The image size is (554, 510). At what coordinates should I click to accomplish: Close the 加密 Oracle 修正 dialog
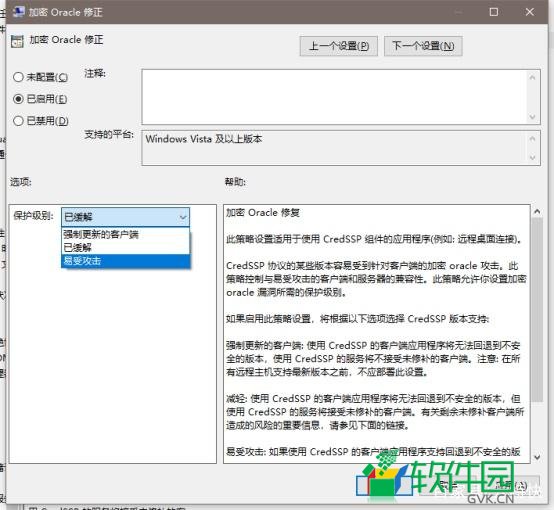pos(529,12)
